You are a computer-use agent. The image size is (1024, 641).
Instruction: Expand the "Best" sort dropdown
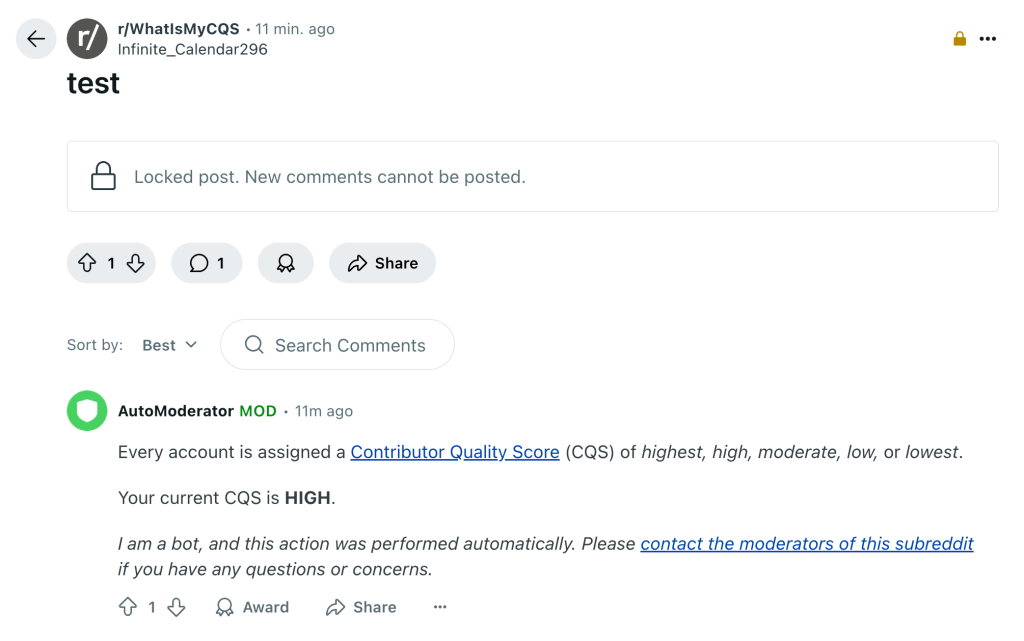coord(169,345)
